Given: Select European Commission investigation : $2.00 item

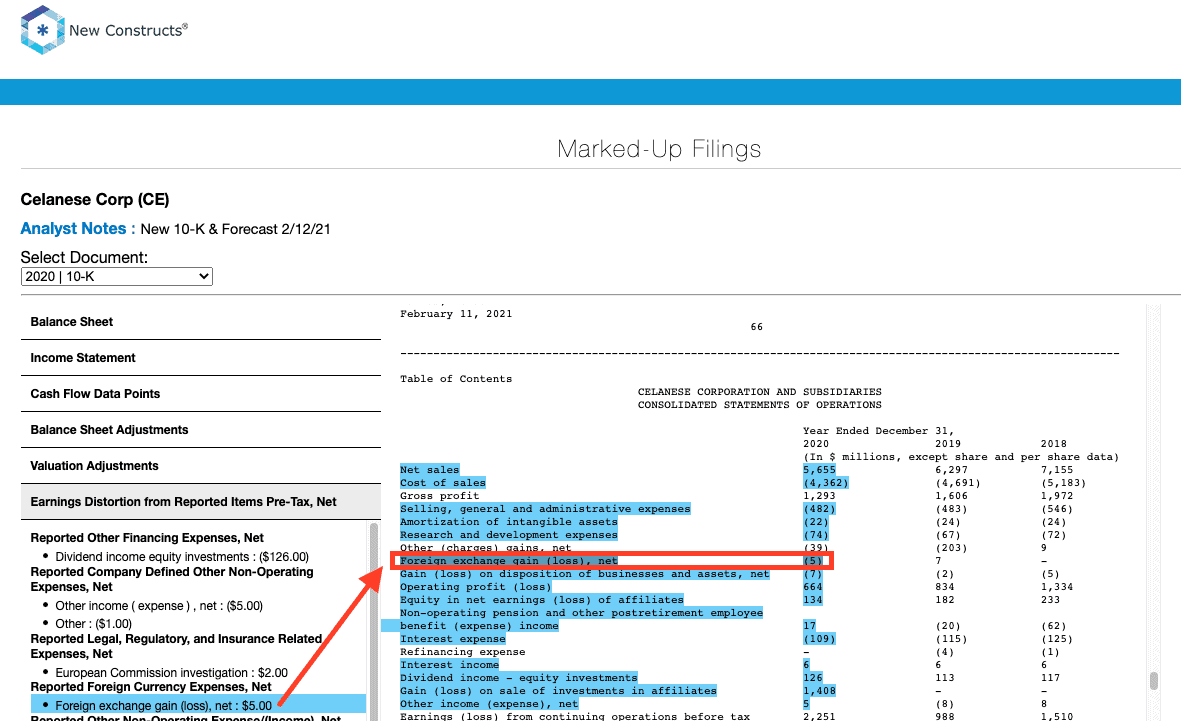Looking at the screenshot, I should click(171, 673).
